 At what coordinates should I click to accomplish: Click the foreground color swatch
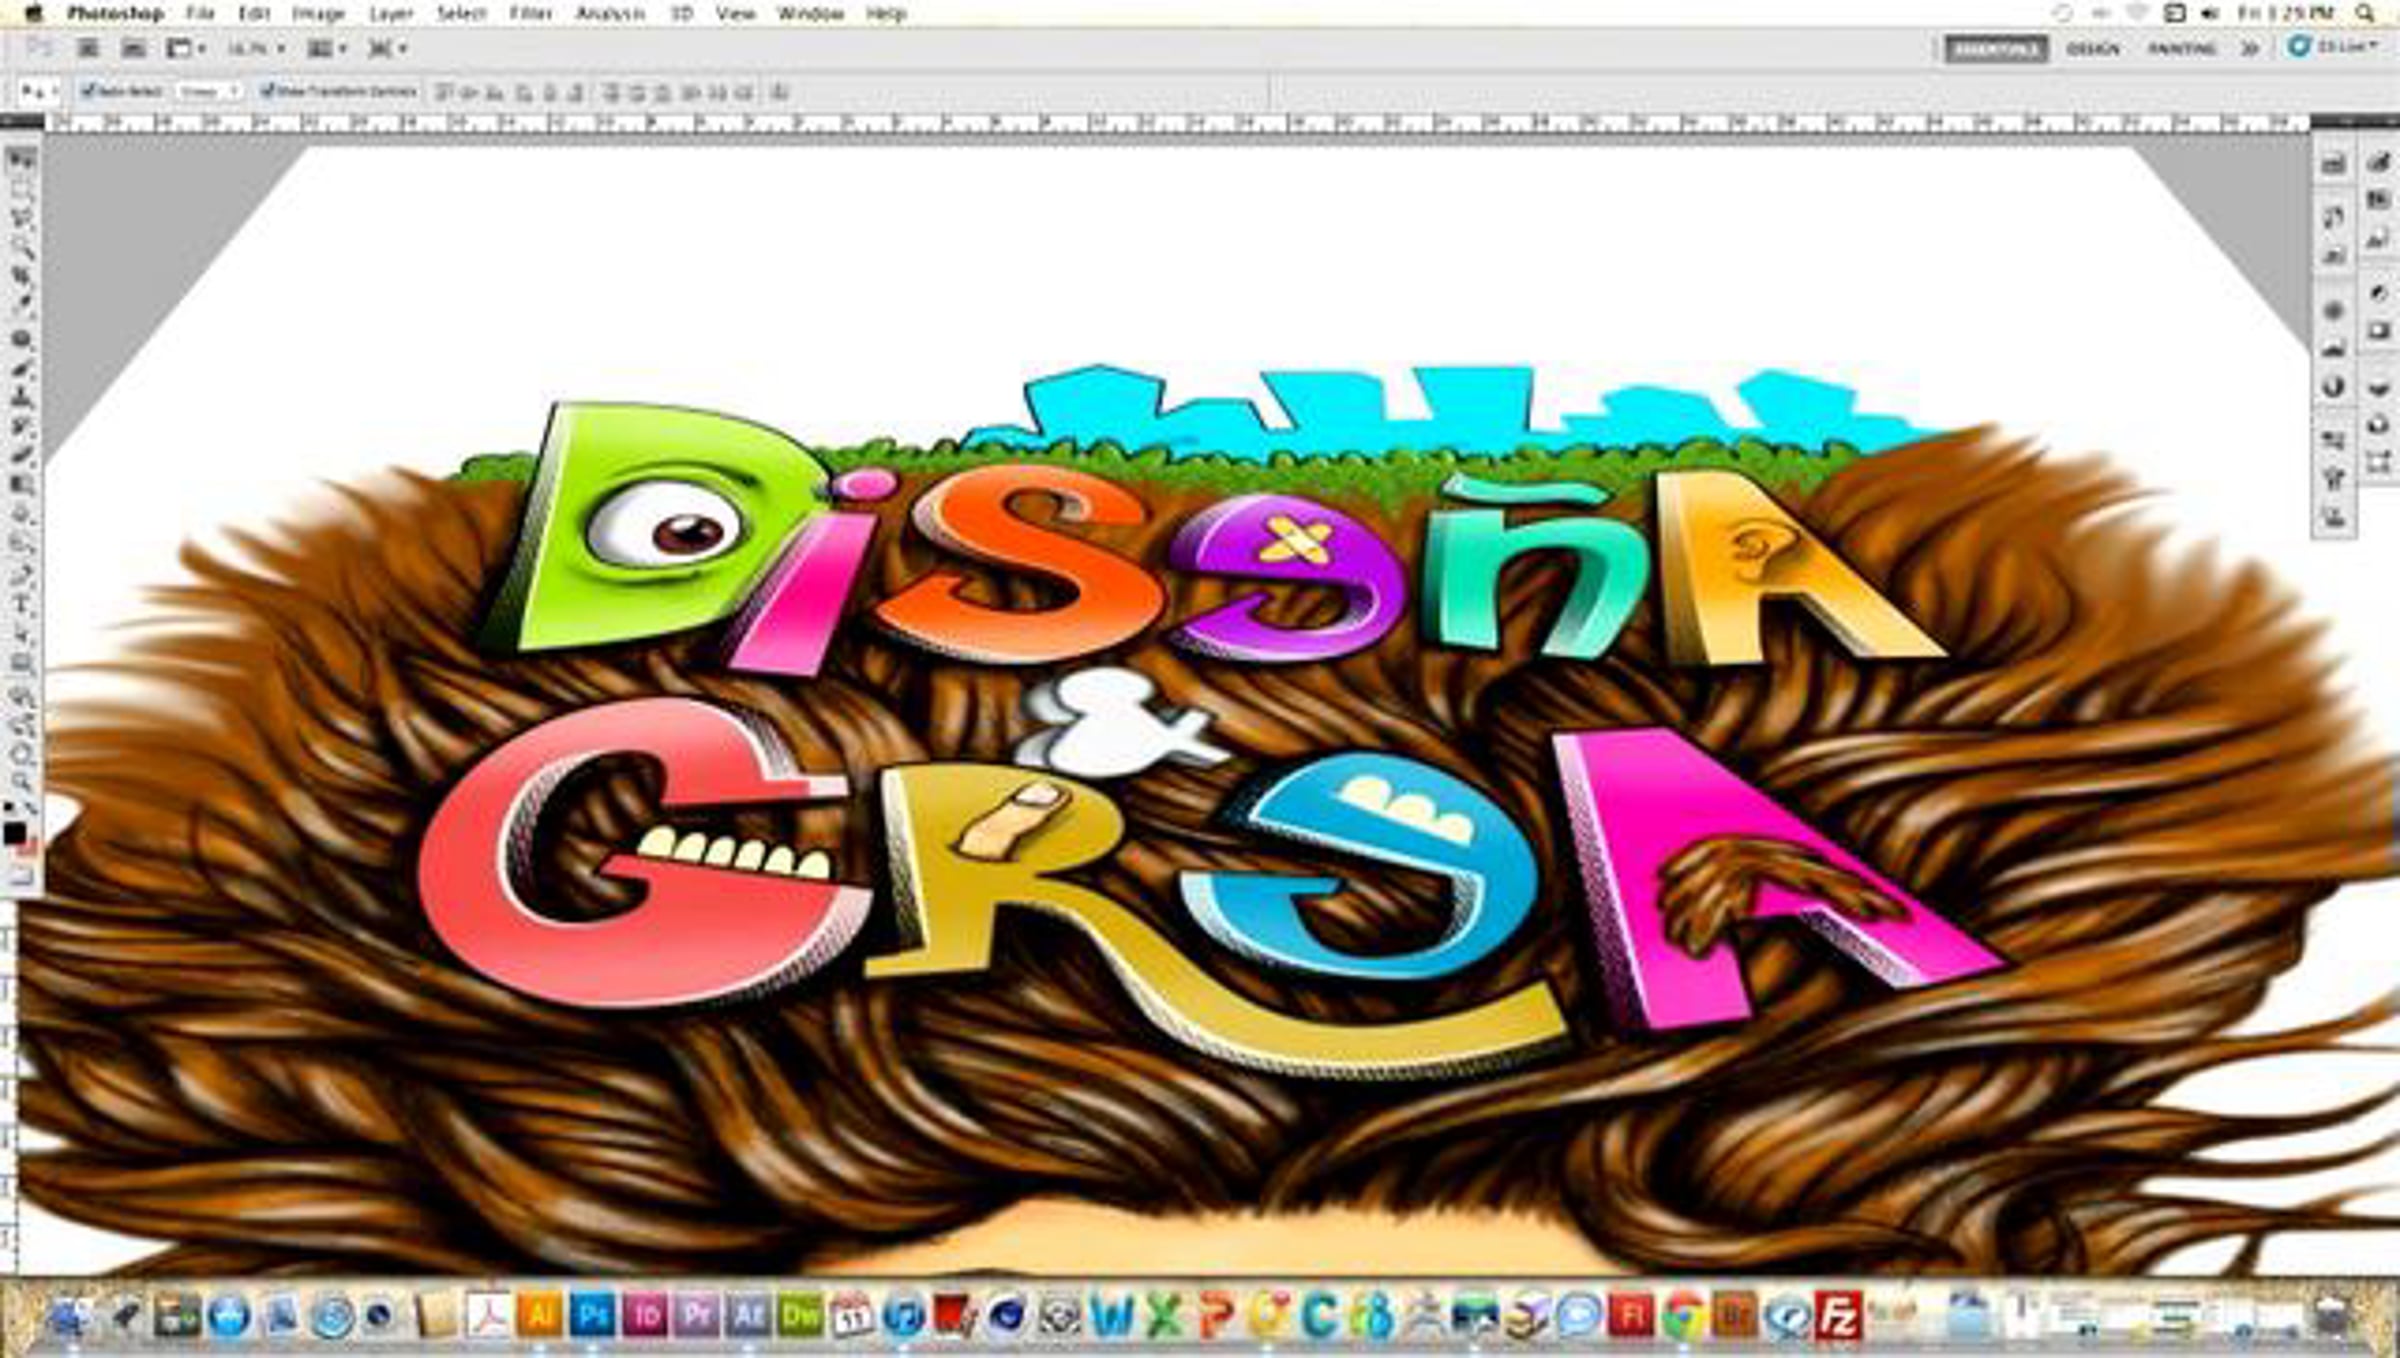coord(14,832)
